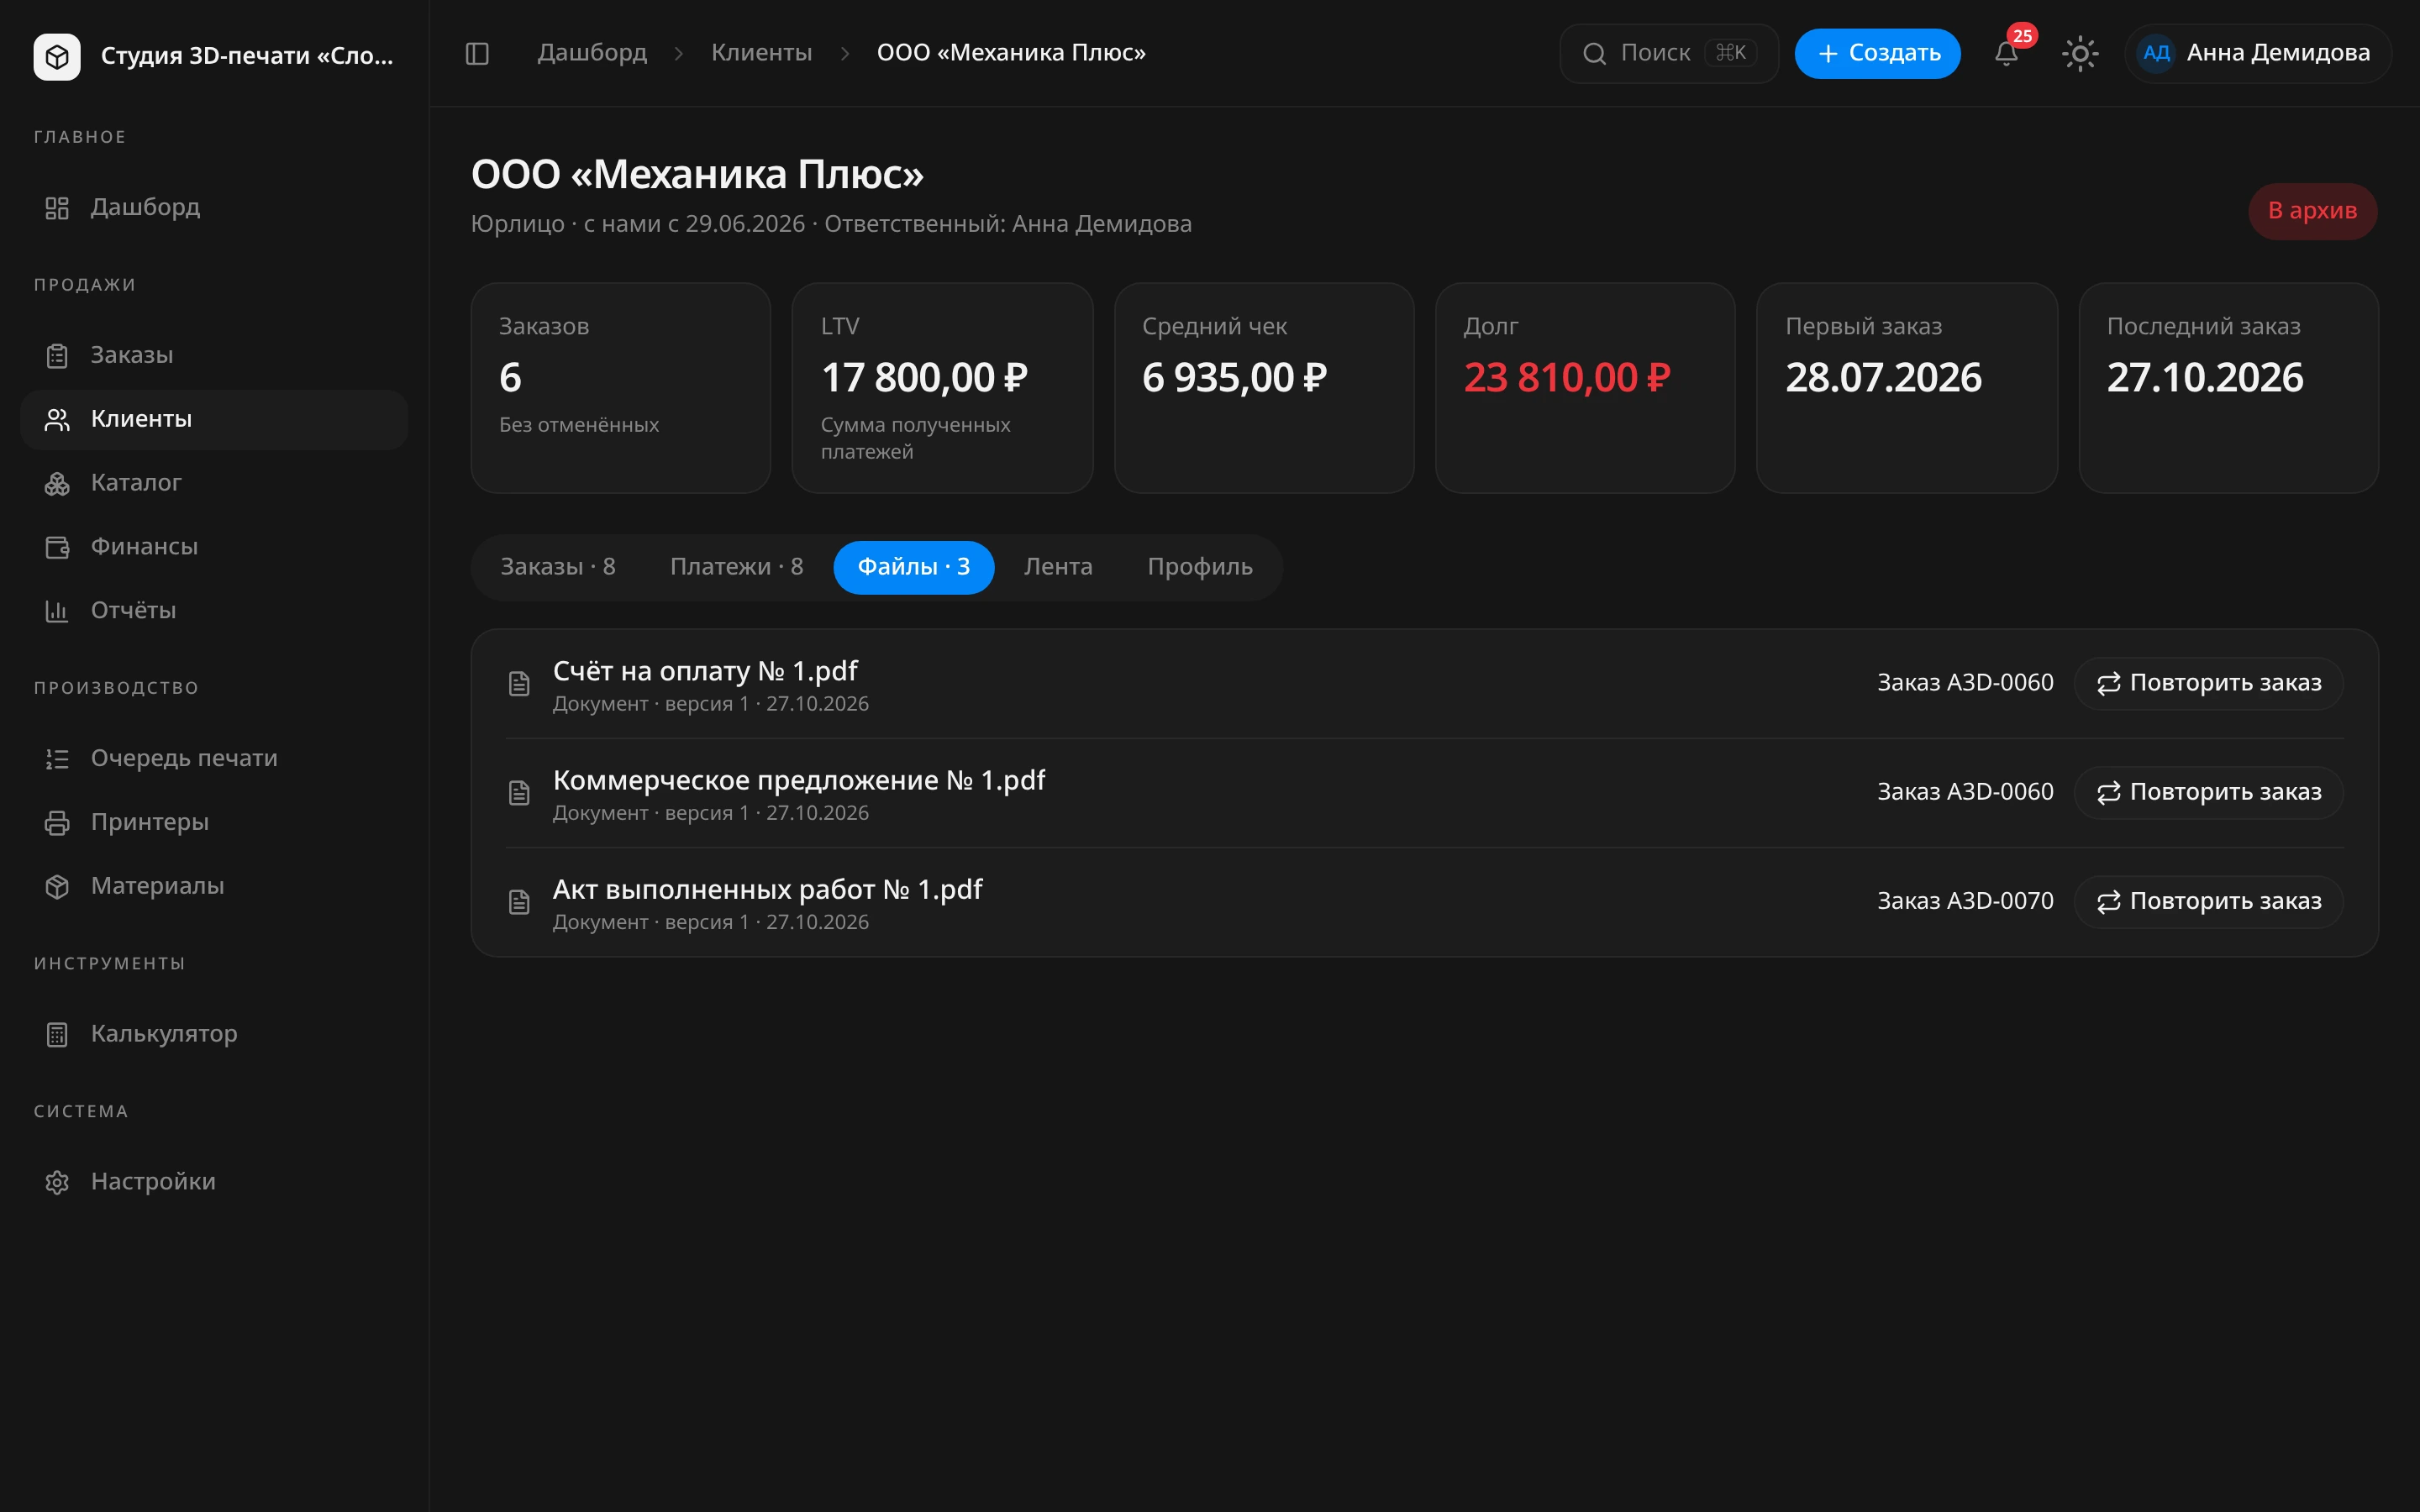This screenshot has height=1512, width=2420.
Task: Switch to the Лента tab
Action: click(x=1058, y=567)
